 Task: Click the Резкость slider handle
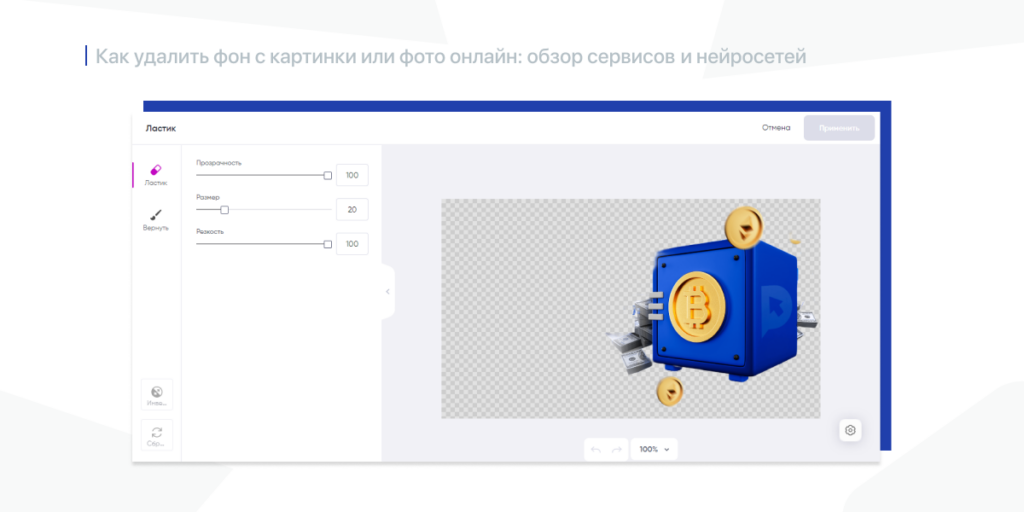328,244
